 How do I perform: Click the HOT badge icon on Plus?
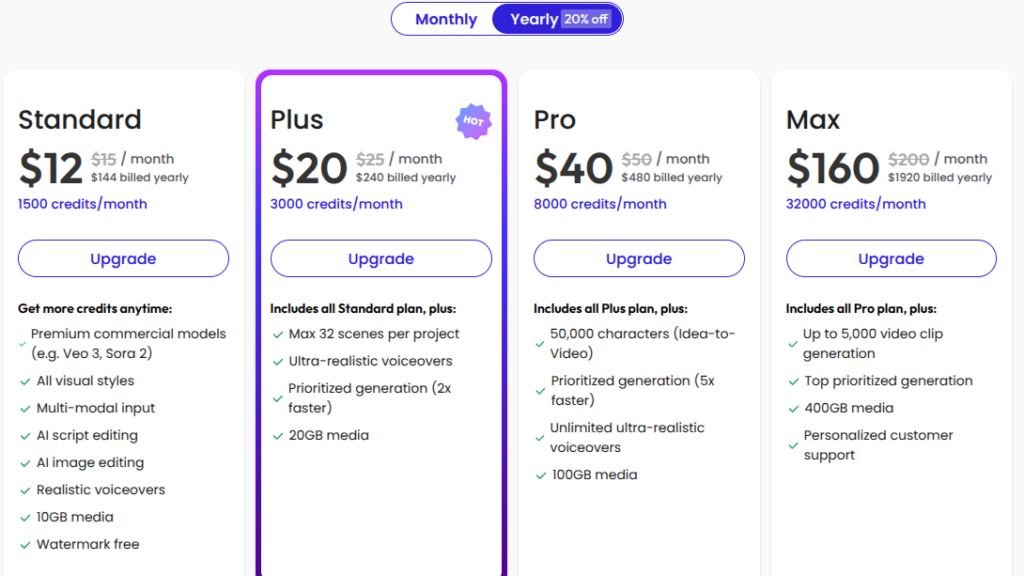(473, 121)
